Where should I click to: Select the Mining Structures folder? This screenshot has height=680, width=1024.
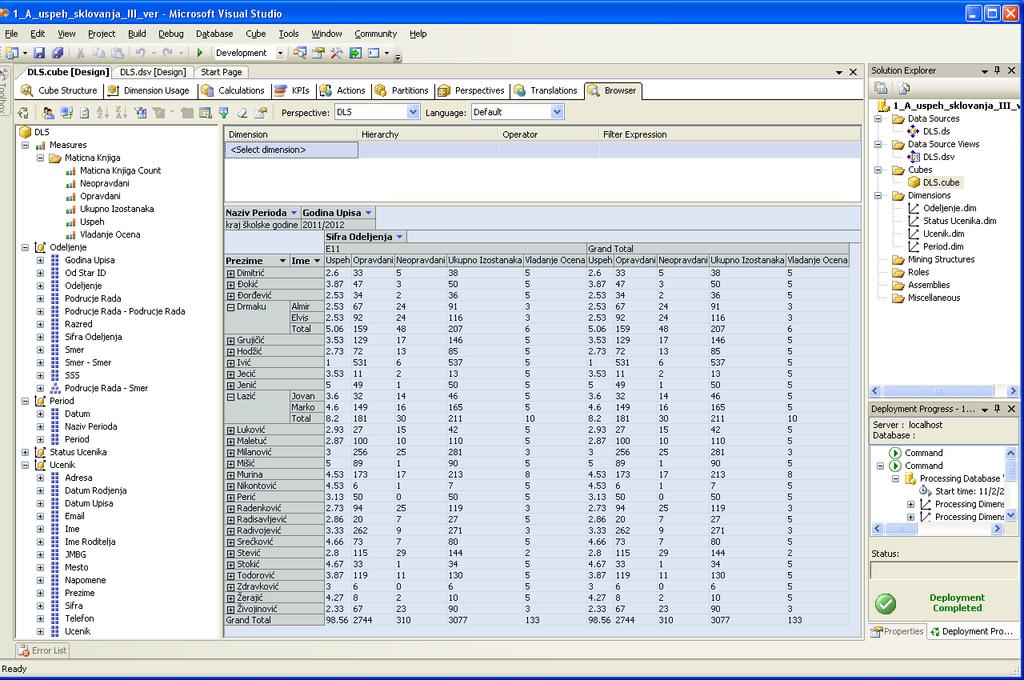tap(941, 259)
